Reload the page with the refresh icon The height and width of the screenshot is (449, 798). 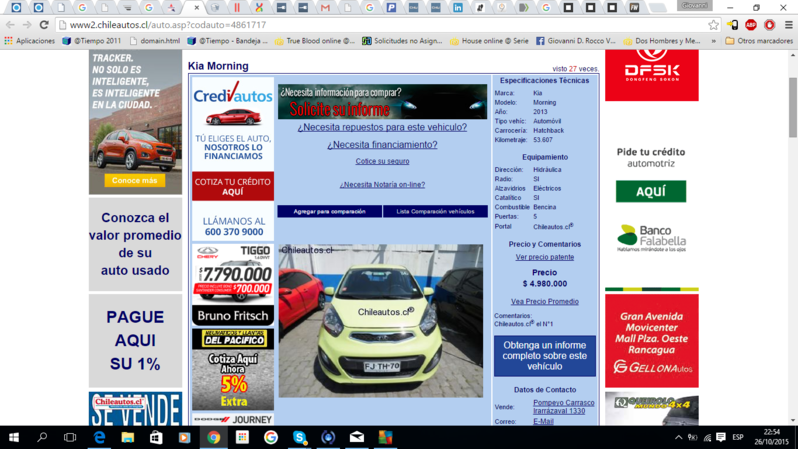(x=44, y=24)
